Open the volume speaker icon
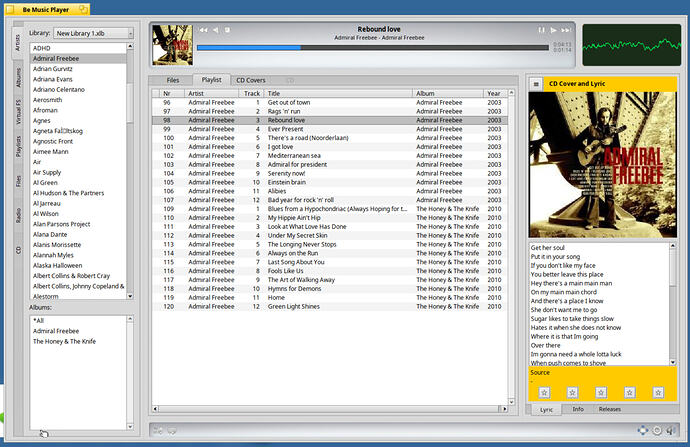The image size is (690, 447). coord(671,431)
